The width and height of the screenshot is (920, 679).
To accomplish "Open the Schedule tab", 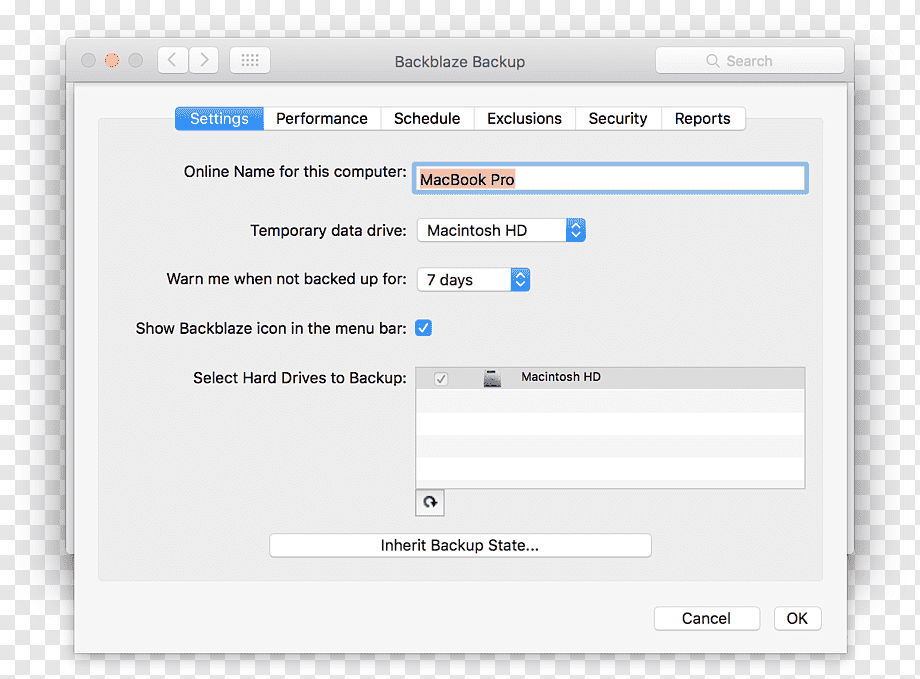I will [x=427, y=119].
